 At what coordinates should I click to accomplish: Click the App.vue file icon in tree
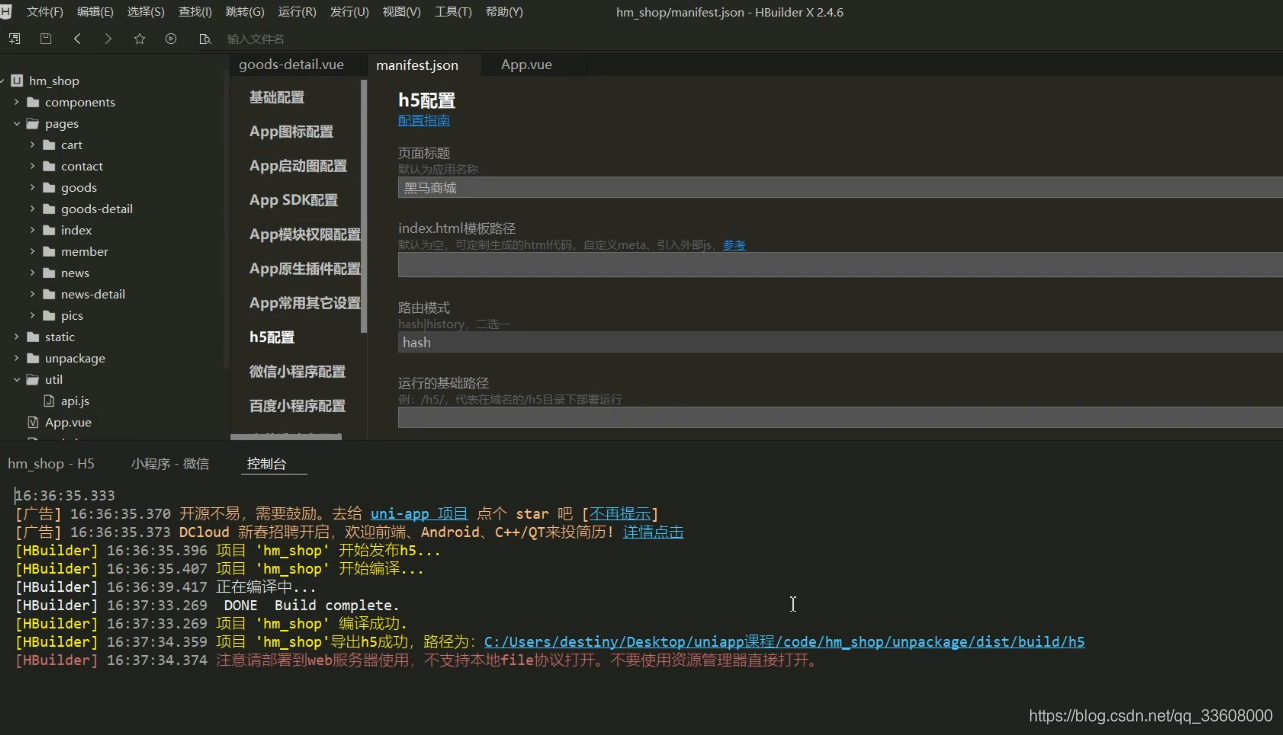pyautogui.click(x=33, y=422)
